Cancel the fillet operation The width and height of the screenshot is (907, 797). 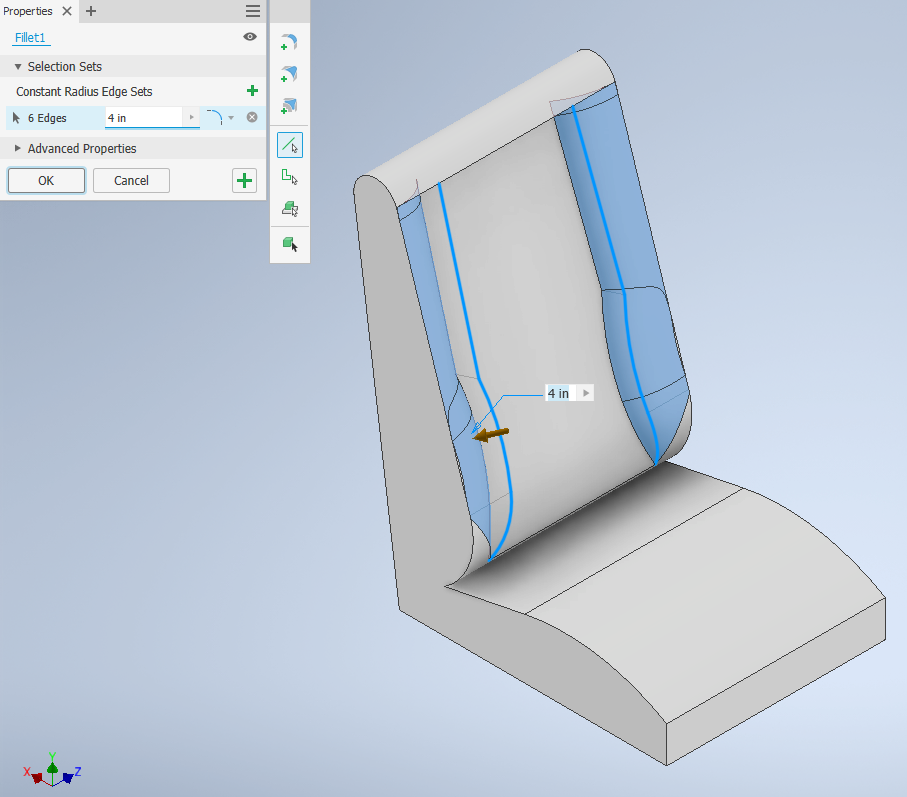(x=131, y=180)
